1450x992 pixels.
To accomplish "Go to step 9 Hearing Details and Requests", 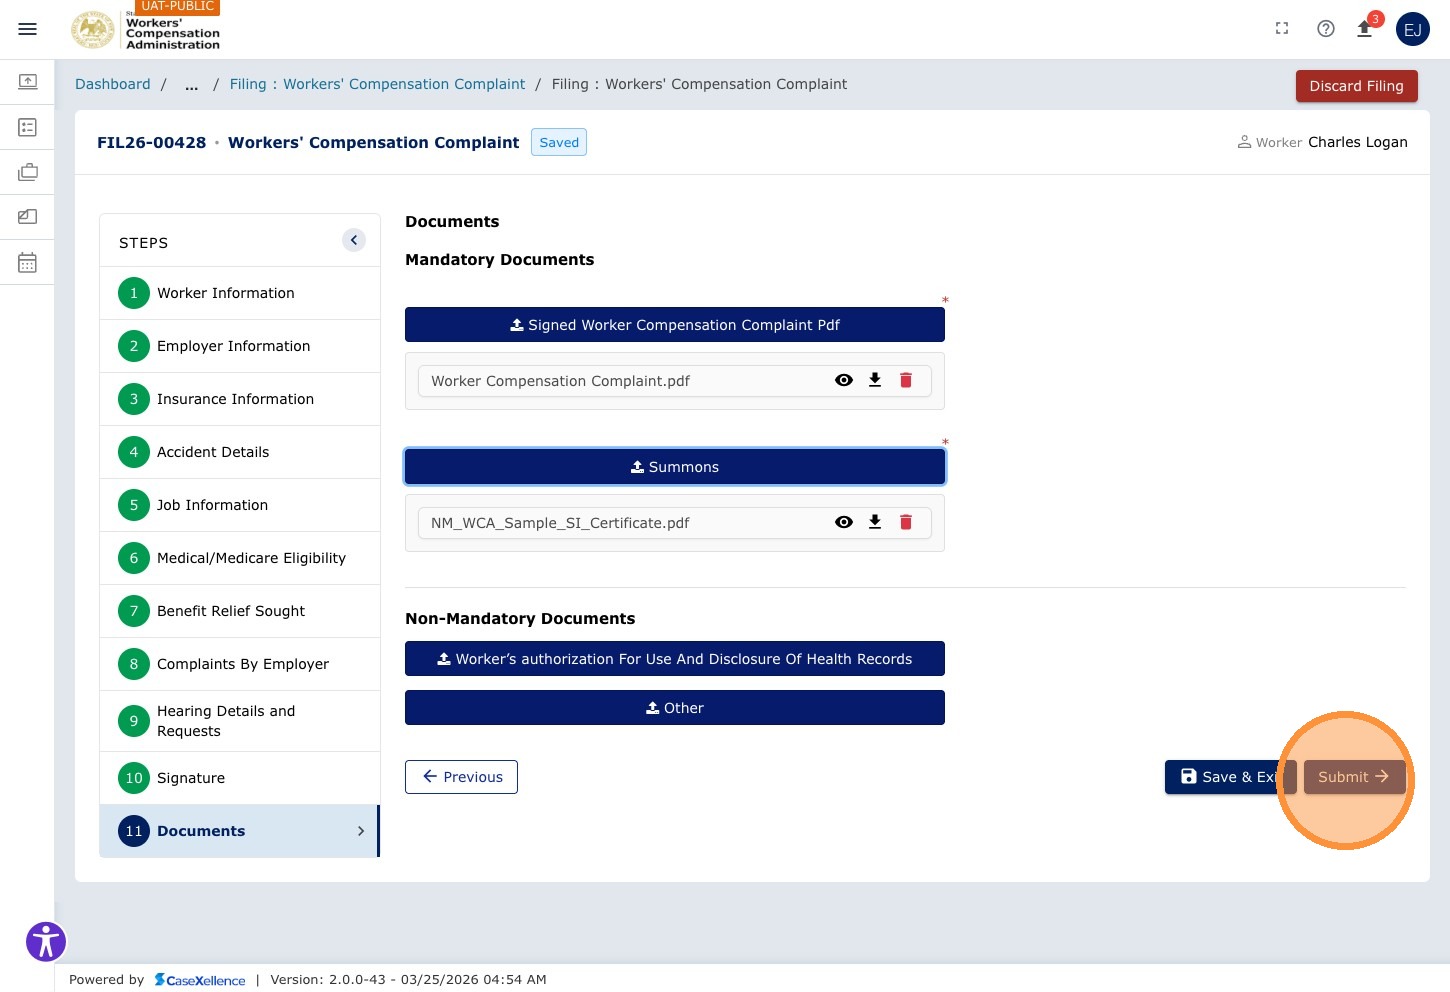I will tap(240, 721).
